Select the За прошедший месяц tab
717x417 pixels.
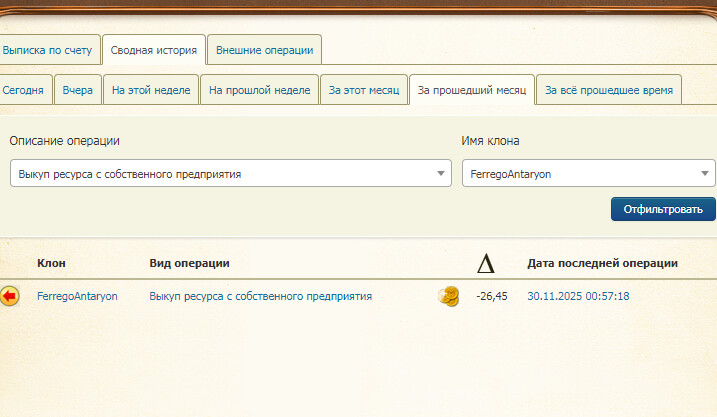click(471, 90)
